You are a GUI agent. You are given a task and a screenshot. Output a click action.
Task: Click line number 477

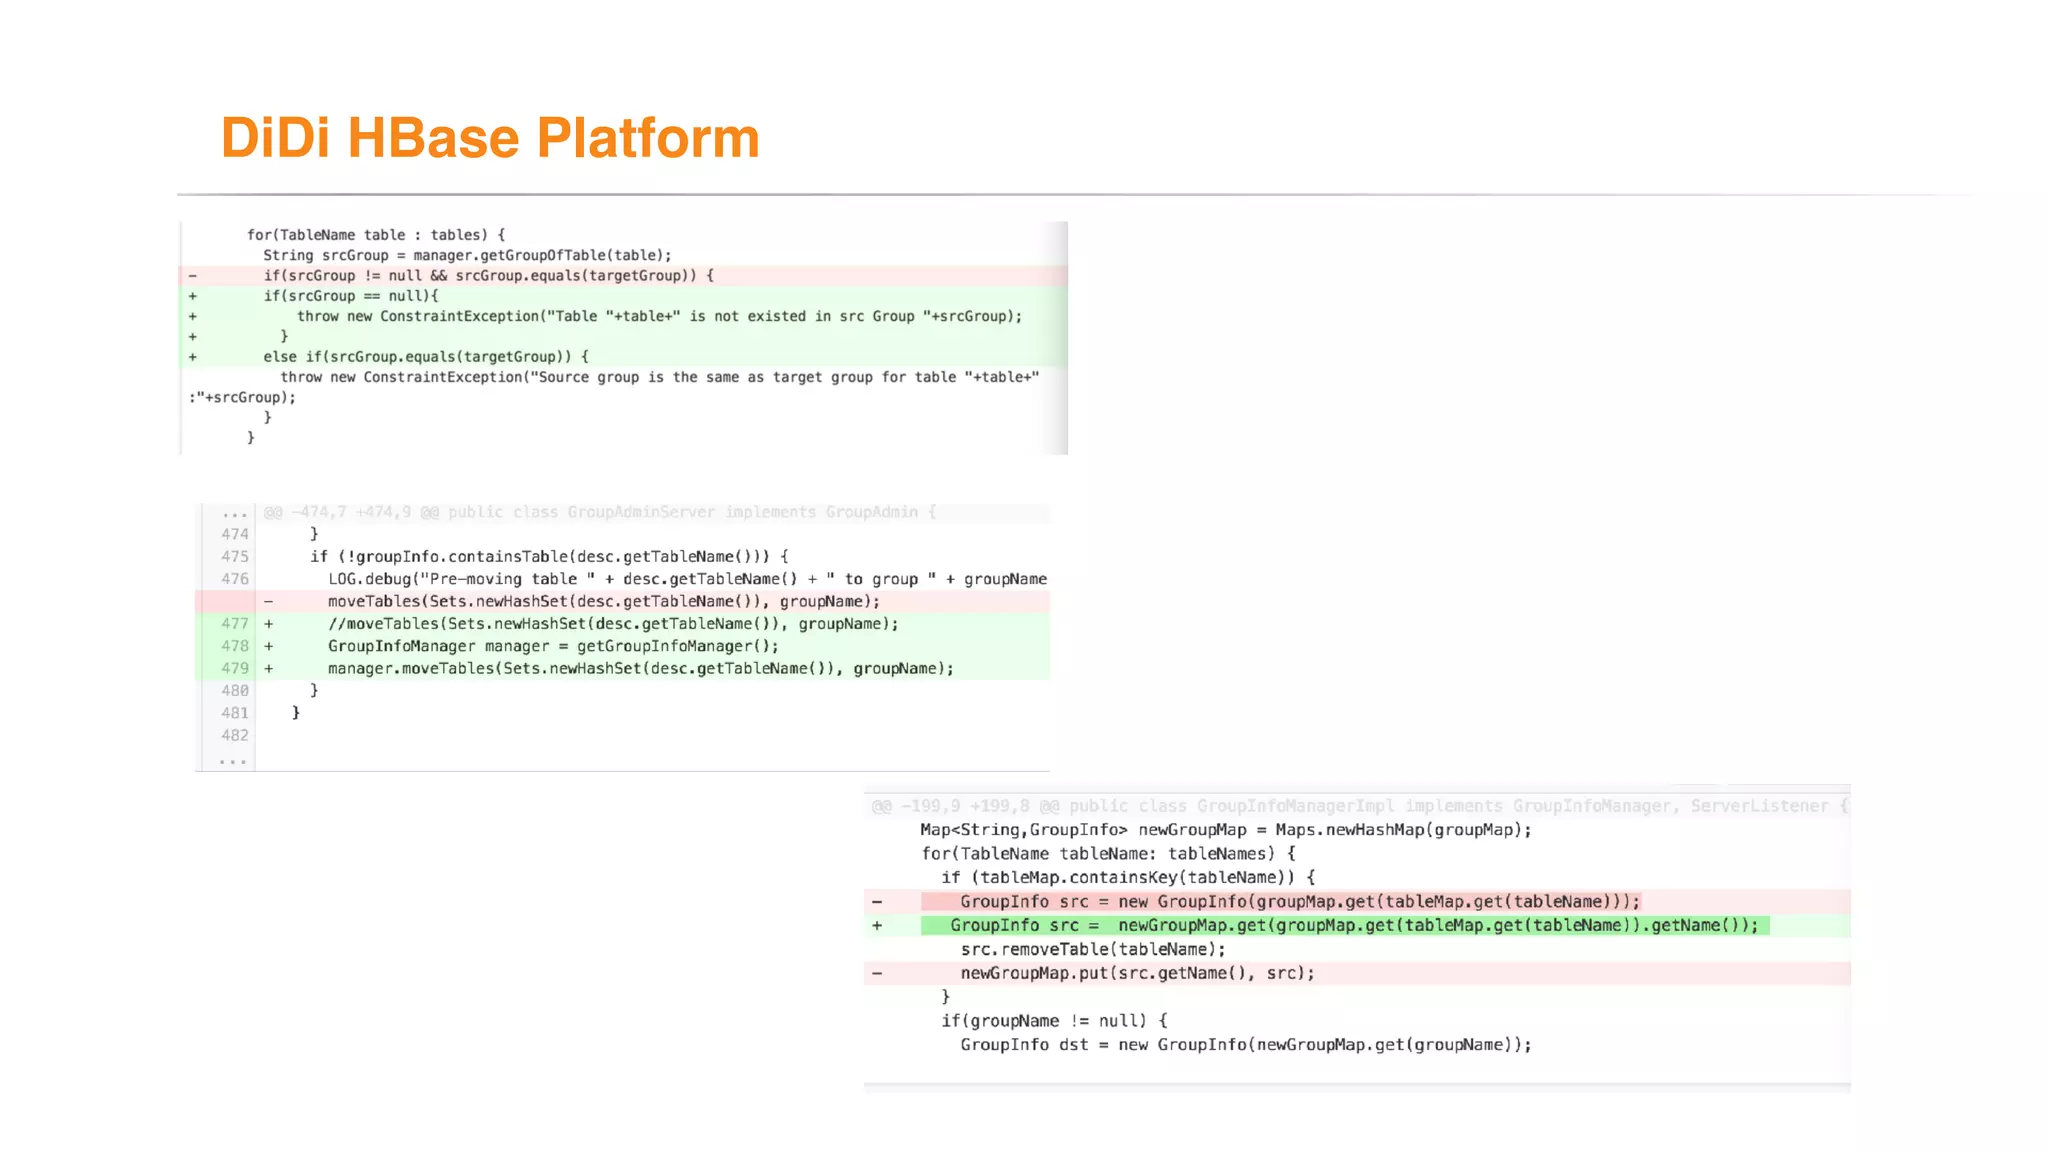click(x=235, y=624)
